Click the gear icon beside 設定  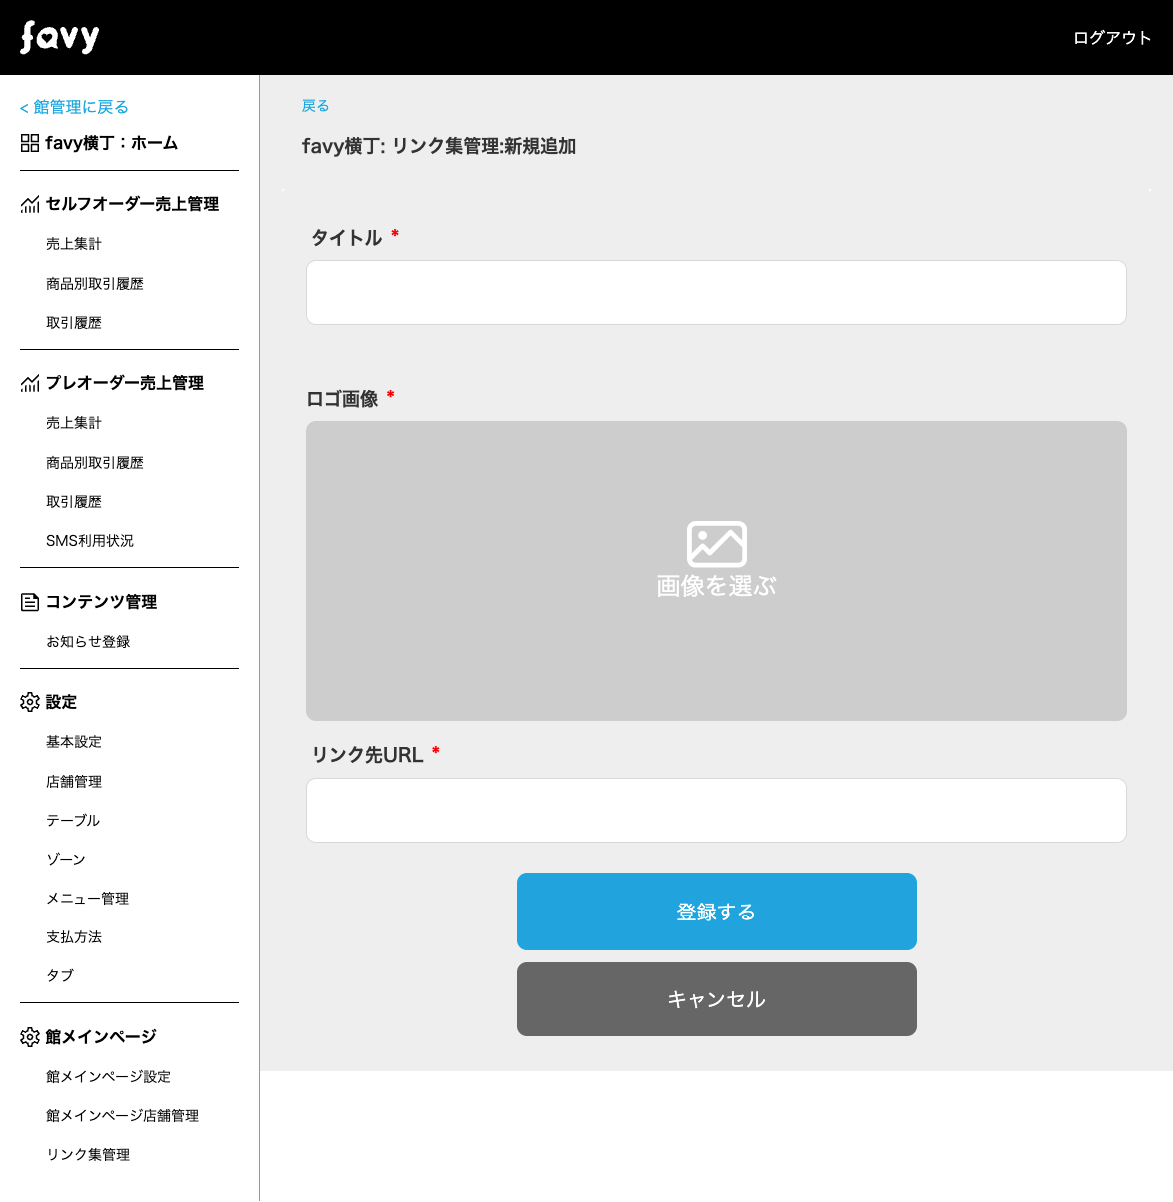coord(30,702)
